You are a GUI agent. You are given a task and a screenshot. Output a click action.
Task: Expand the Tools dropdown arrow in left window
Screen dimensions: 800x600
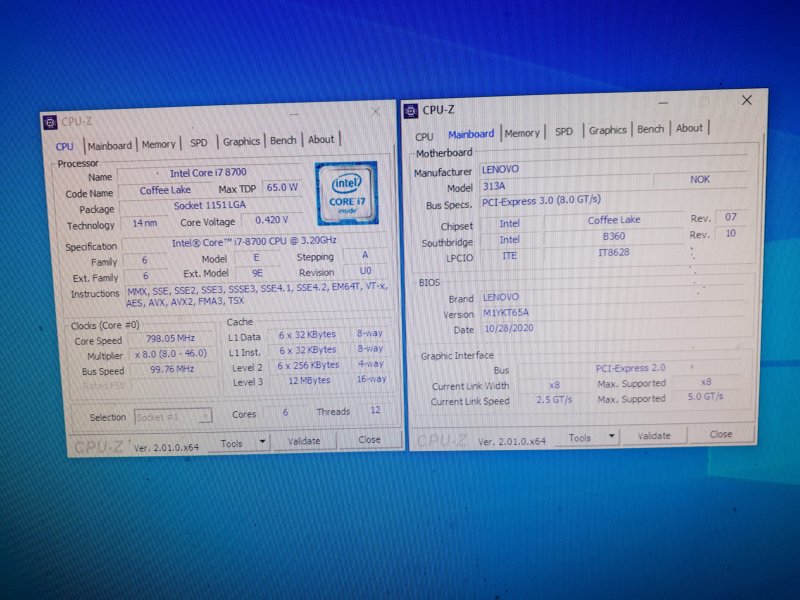263,441
